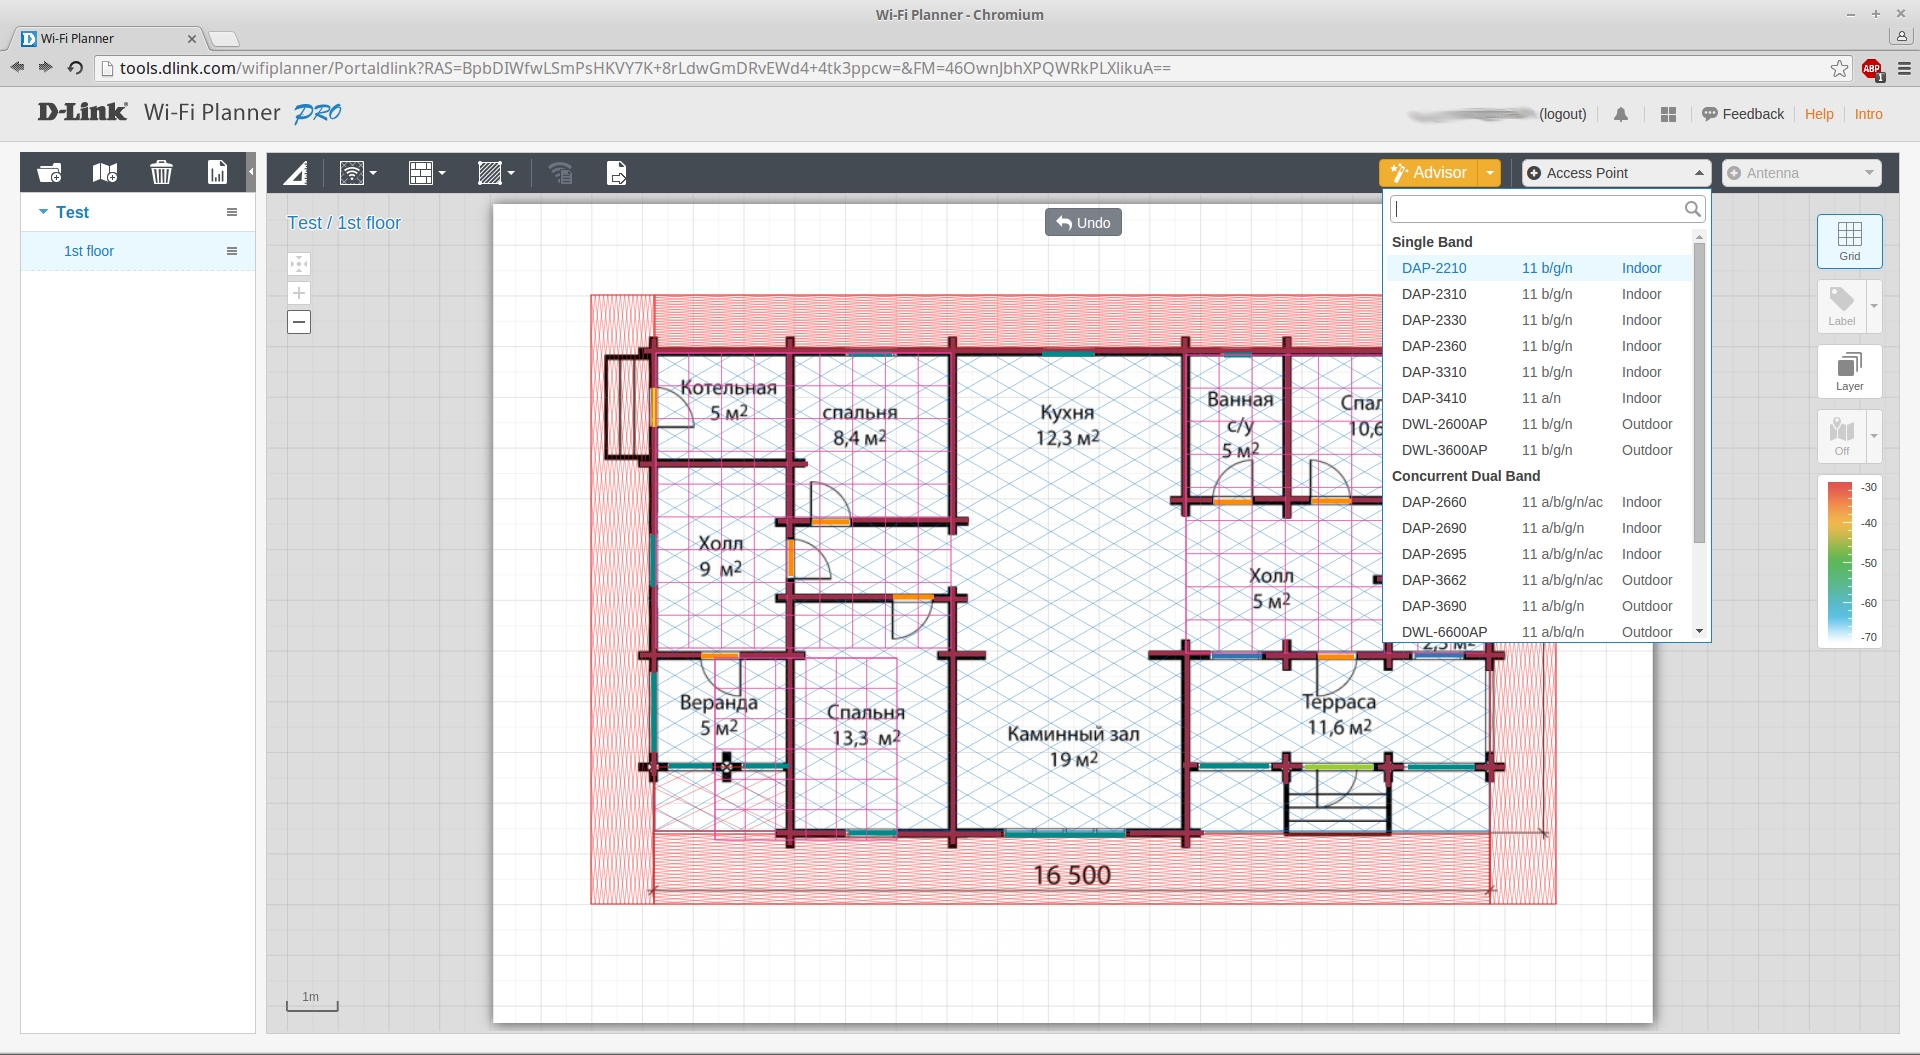Click the add project folder icon
Image resolution: width=1920 pixels, height=1055 pixels.
[49, 173]
